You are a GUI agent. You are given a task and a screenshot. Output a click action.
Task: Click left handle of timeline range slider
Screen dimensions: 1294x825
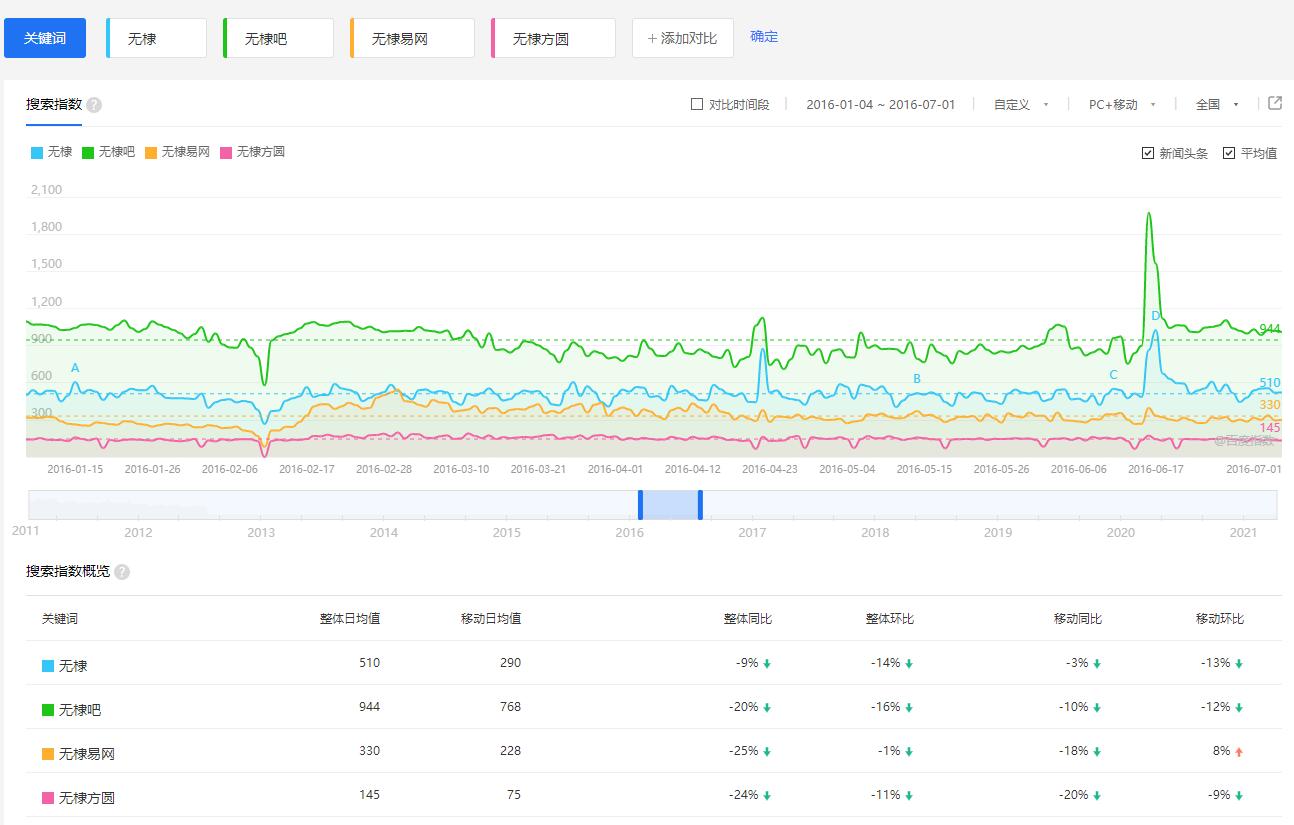[641, 504]
